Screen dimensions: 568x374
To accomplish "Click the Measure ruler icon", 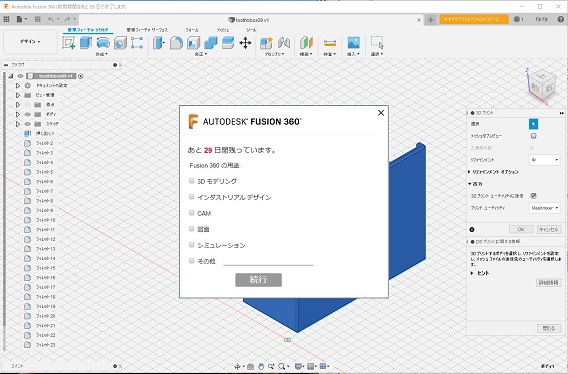I will click(330, 43).
